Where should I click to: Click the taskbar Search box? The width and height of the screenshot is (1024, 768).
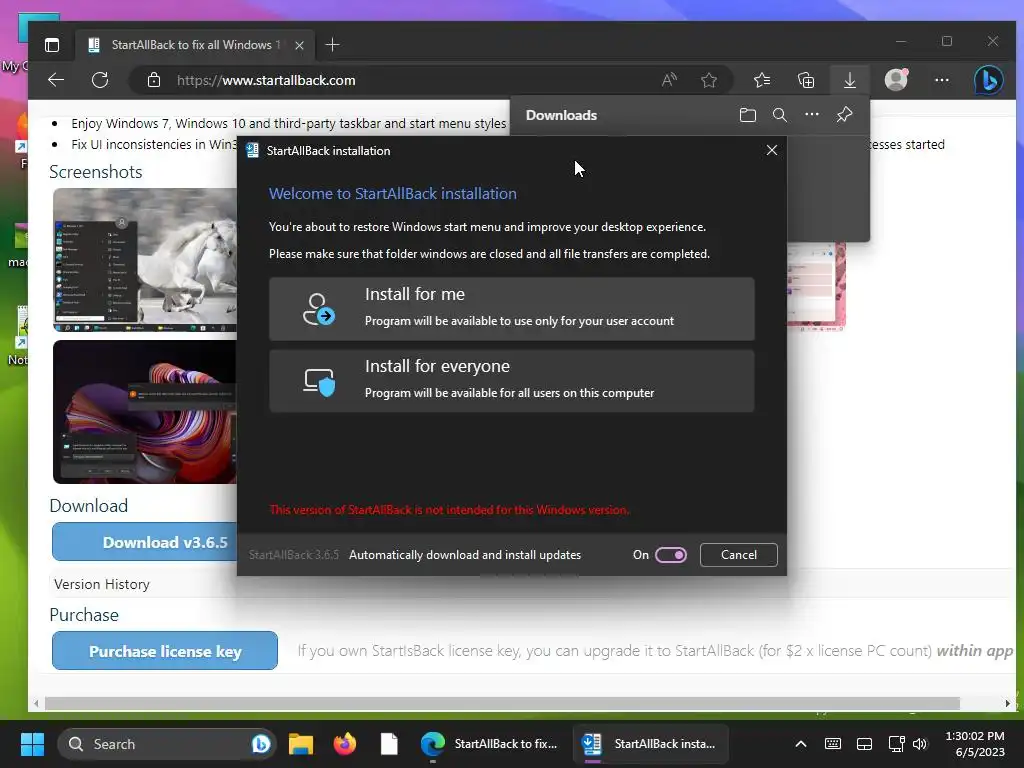[x=167, y=744]
